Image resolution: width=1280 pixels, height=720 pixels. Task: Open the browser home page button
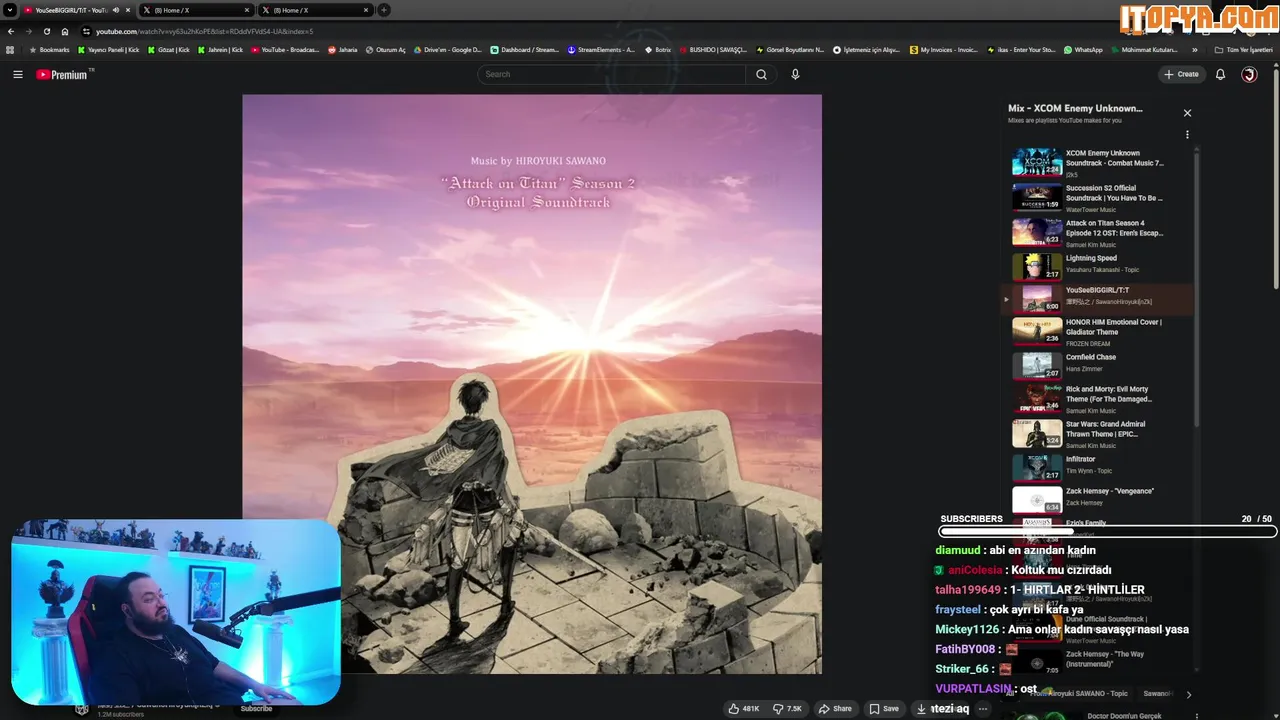point(65,31)
